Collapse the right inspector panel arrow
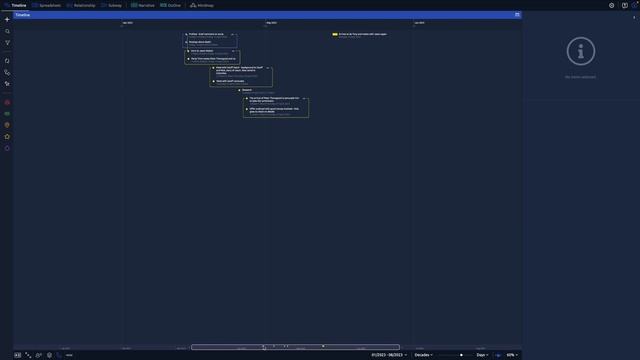Image resolution: width=640 pixels, height=360 pixels. (634, 18)
